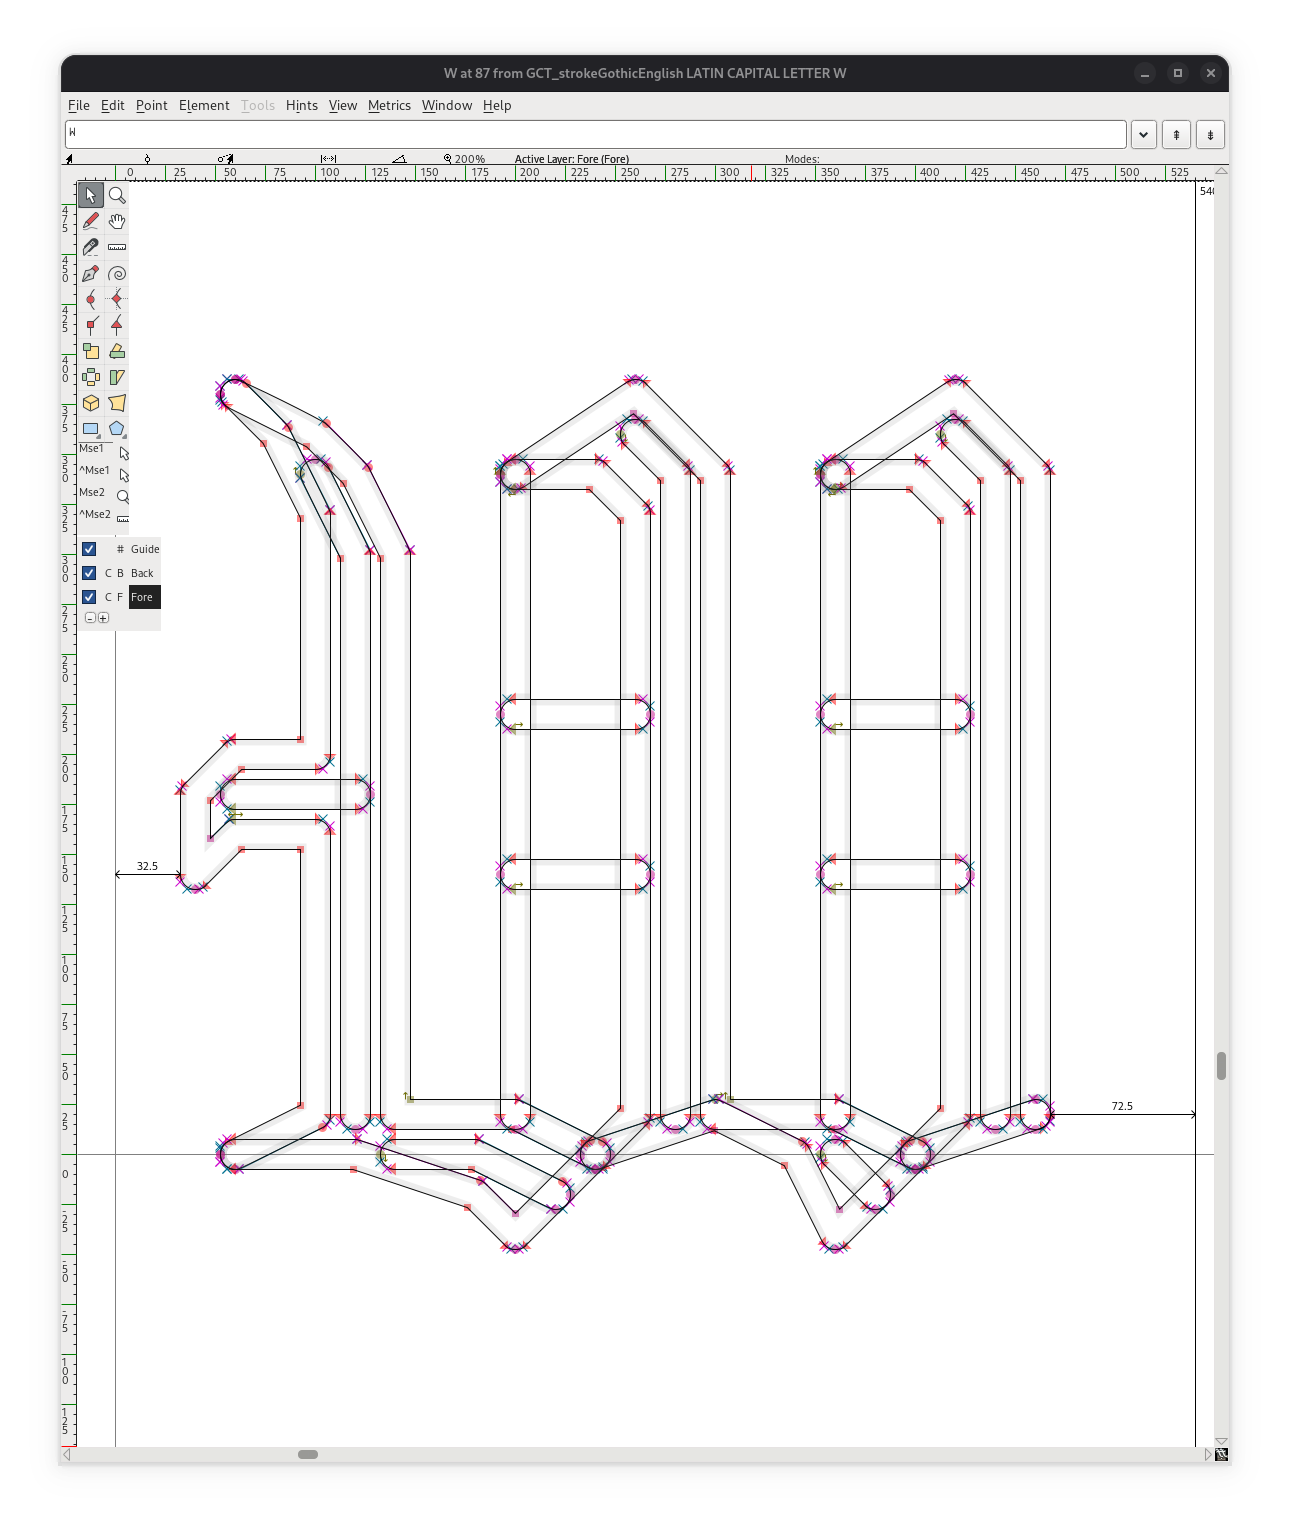Toggle Fore layer visibility checkbox
1290x1529 pixels.
pos(89,597)
